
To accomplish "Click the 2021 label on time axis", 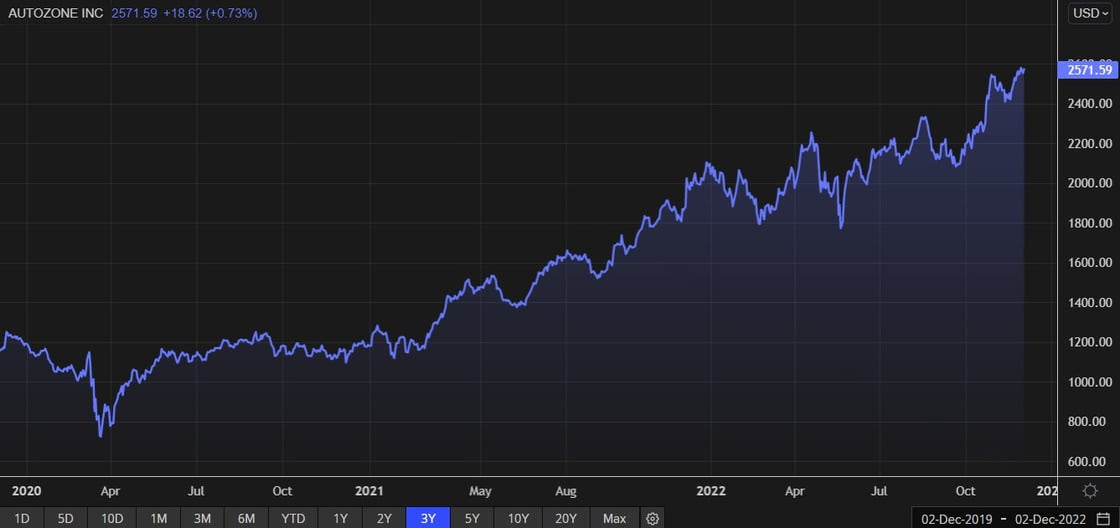I will click(x=371, y=492).
